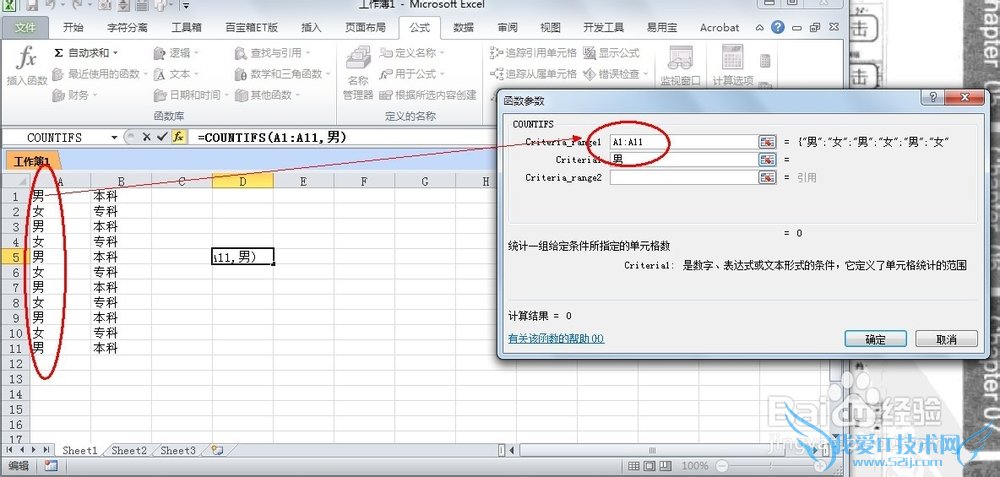Switch to the 字符分离 tab
This screenshot has height=477, width=1000.
pyautogui.click(x=127, y=27)
